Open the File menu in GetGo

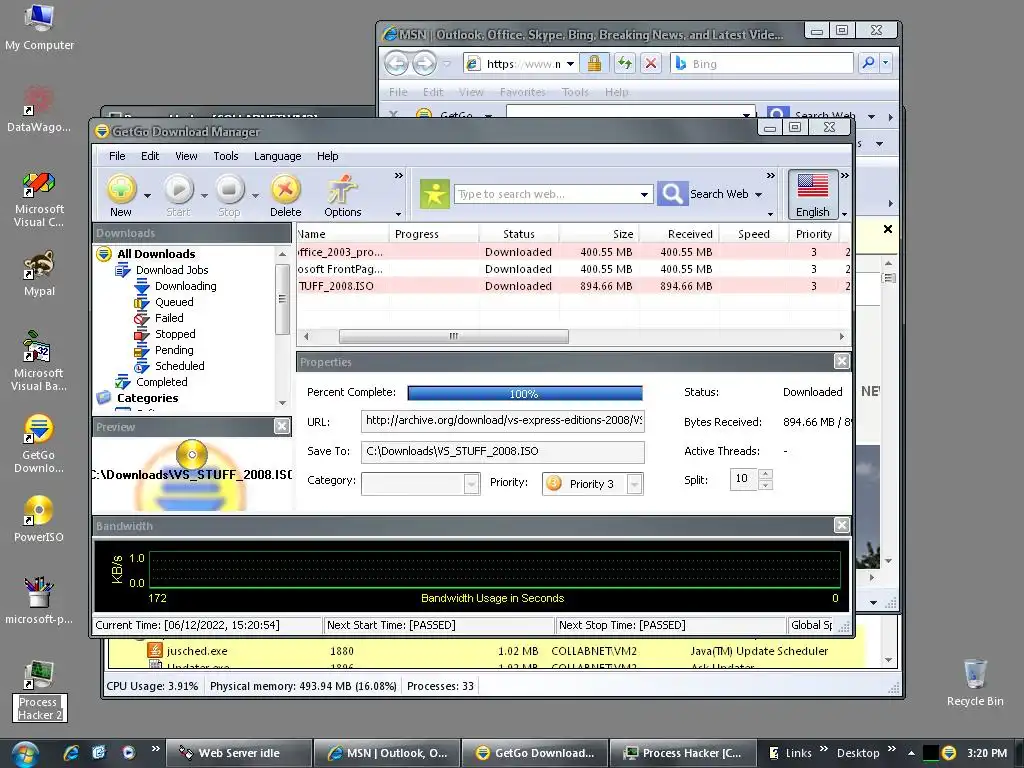(117, 156)
